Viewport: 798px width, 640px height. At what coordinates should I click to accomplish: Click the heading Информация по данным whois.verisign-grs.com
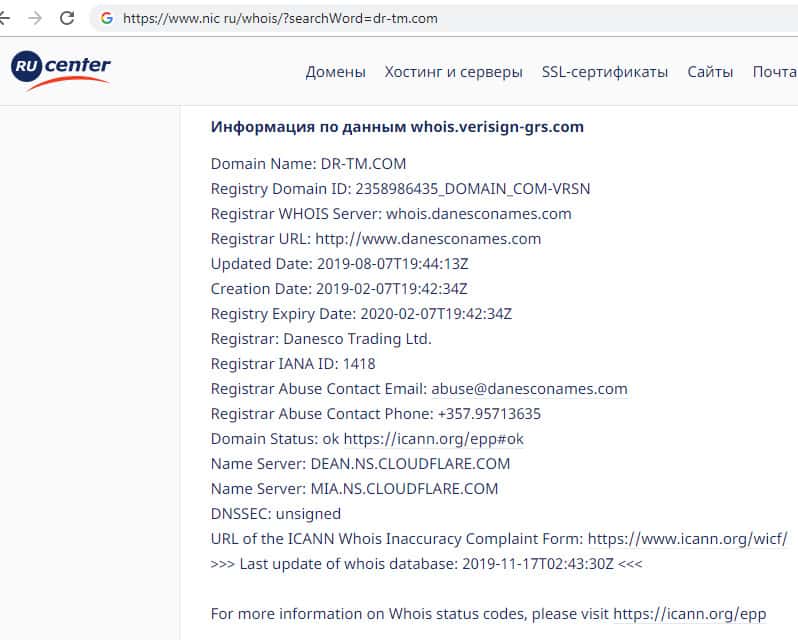tap(397, 127)
